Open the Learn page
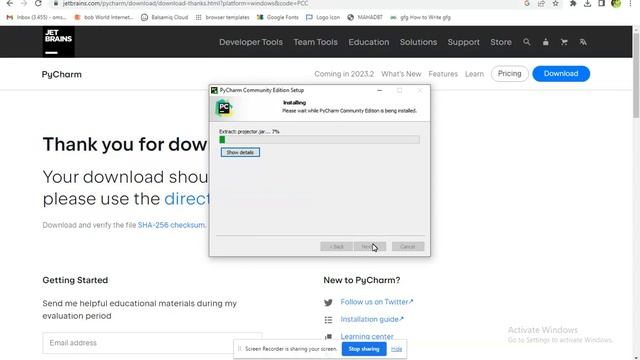The image size is (640, 360). (474, 74)
